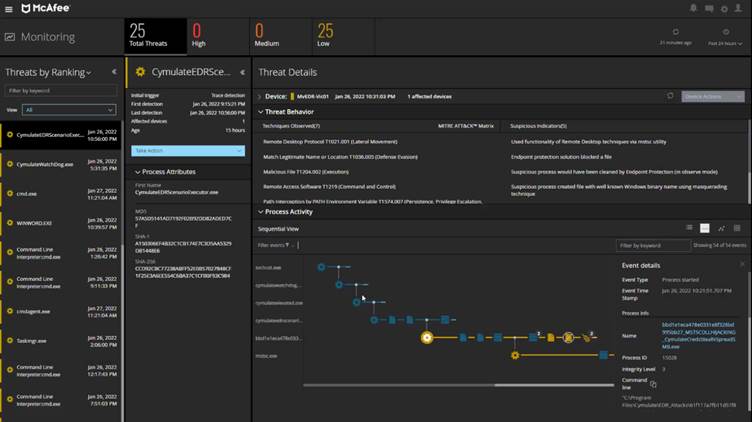Select the cmdagent.exe threat row
Screen dimensions: 752x422
click(x=61, y=311)
